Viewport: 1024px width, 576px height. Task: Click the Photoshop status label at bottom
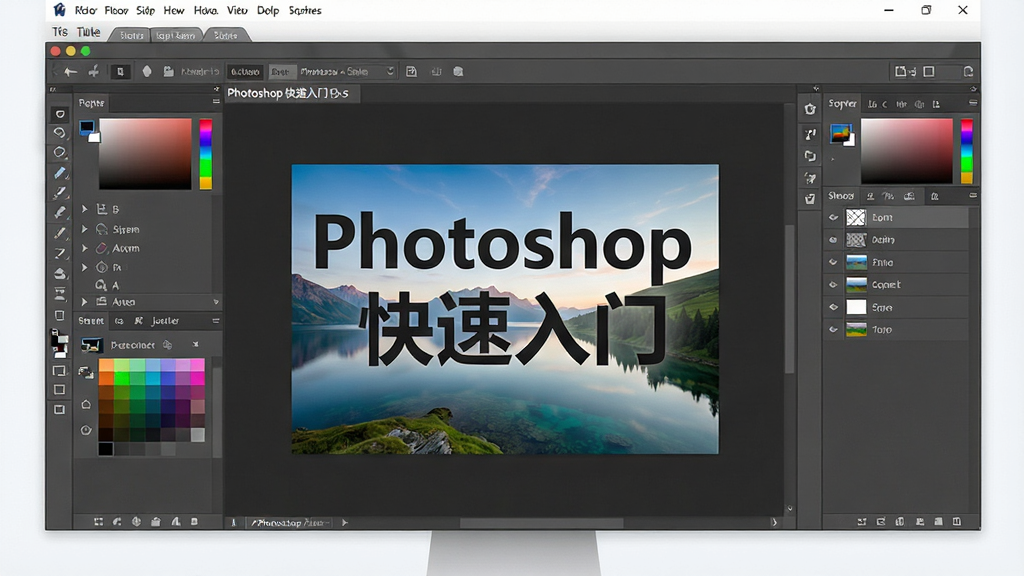coord(289,522)
